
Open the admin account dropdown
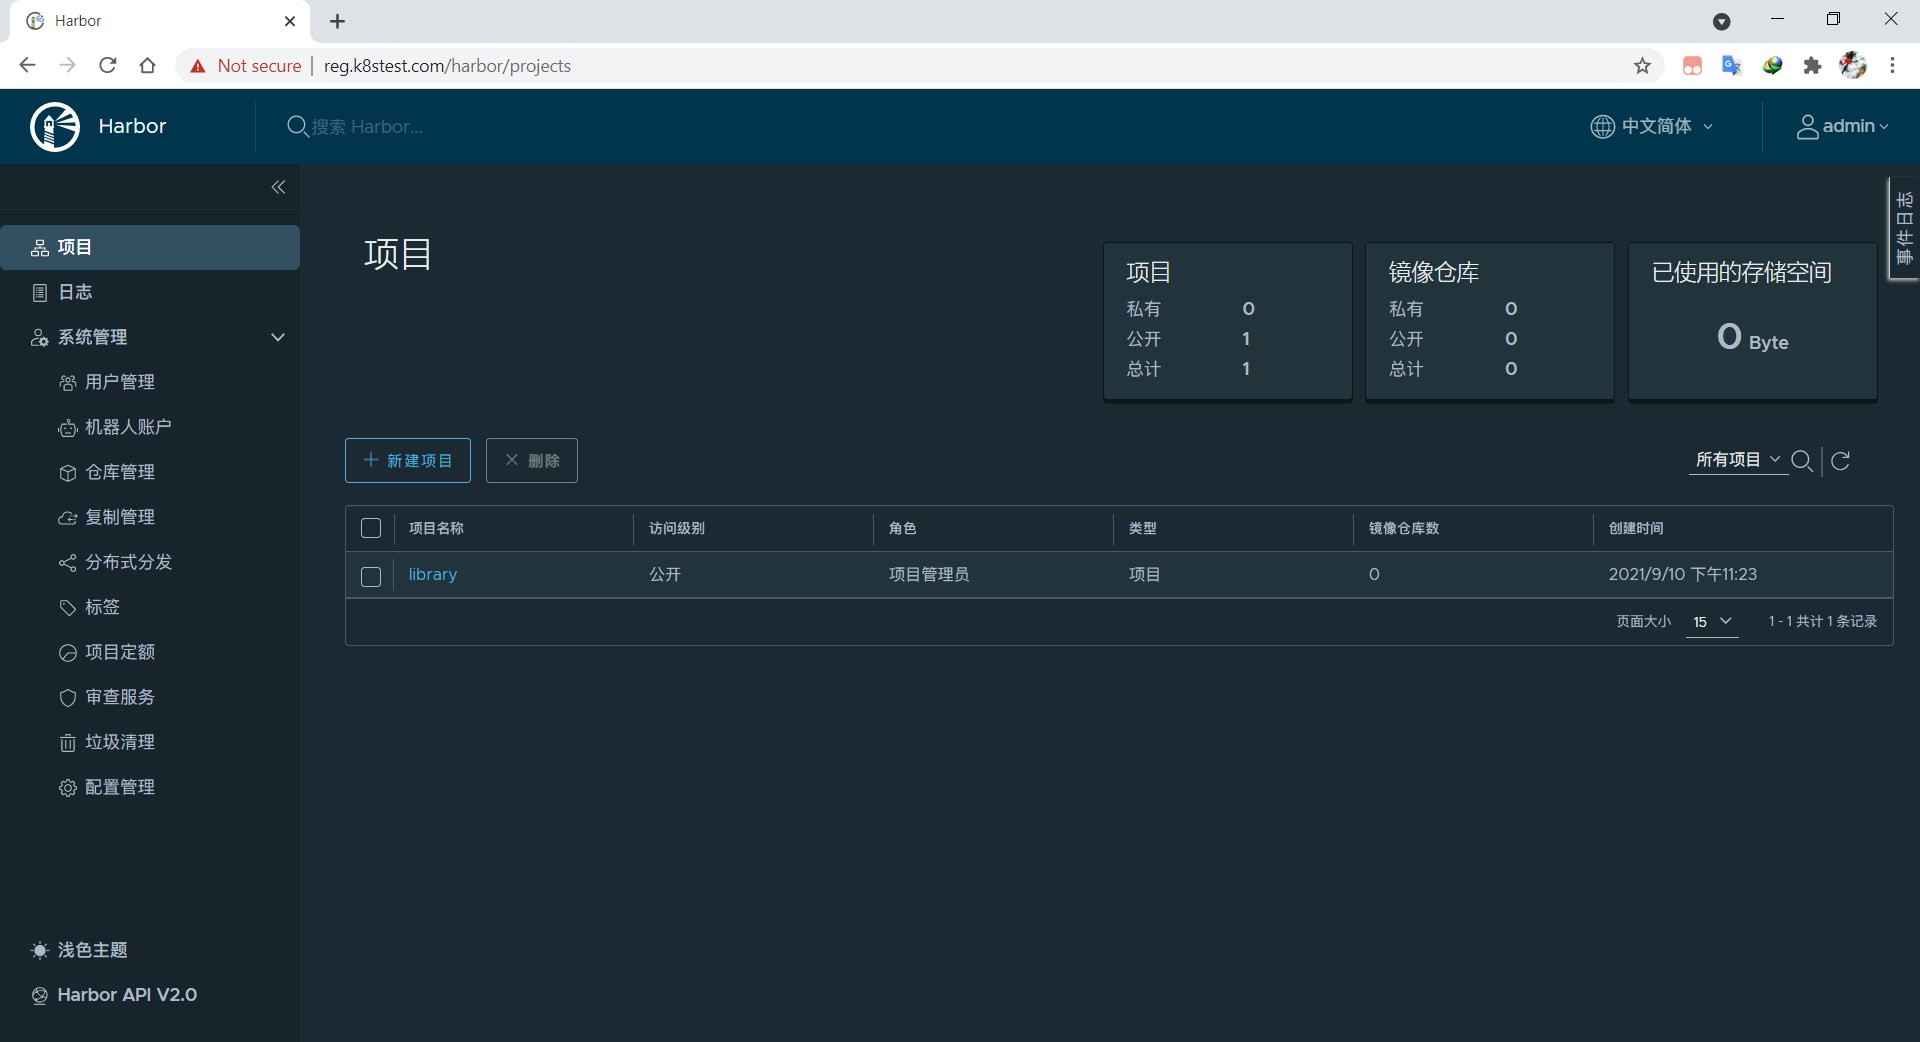(1843, 126)
